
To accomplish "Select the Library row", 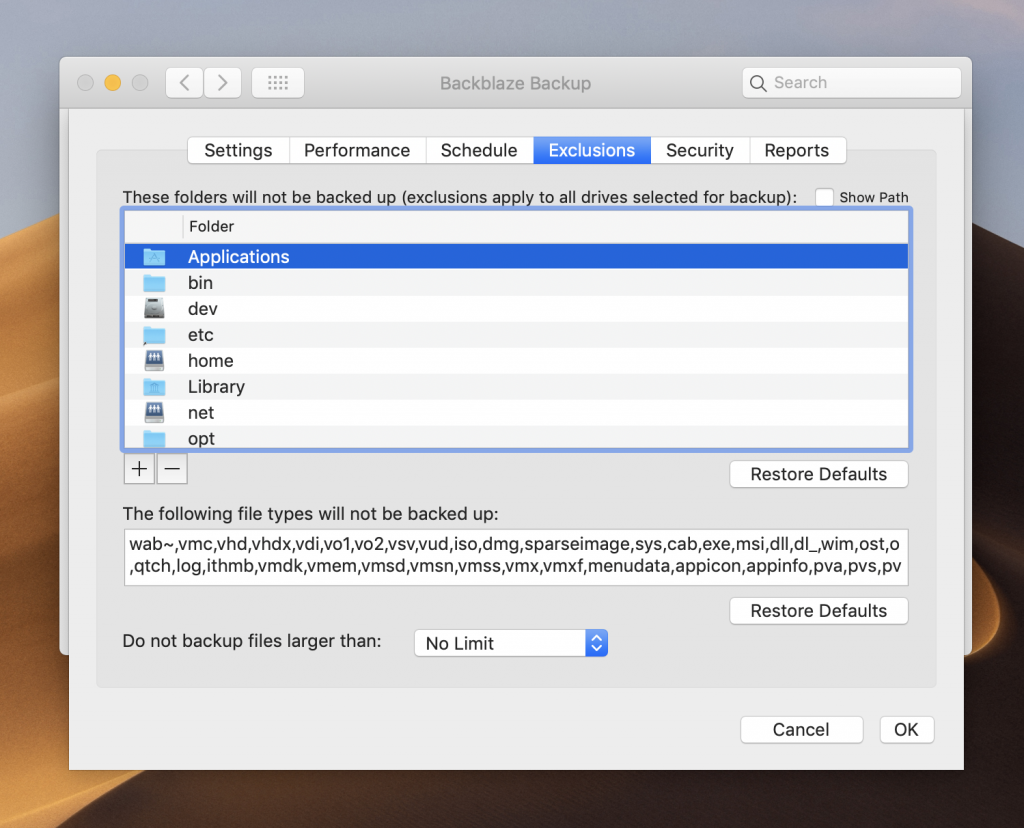I will coord(516,387).
